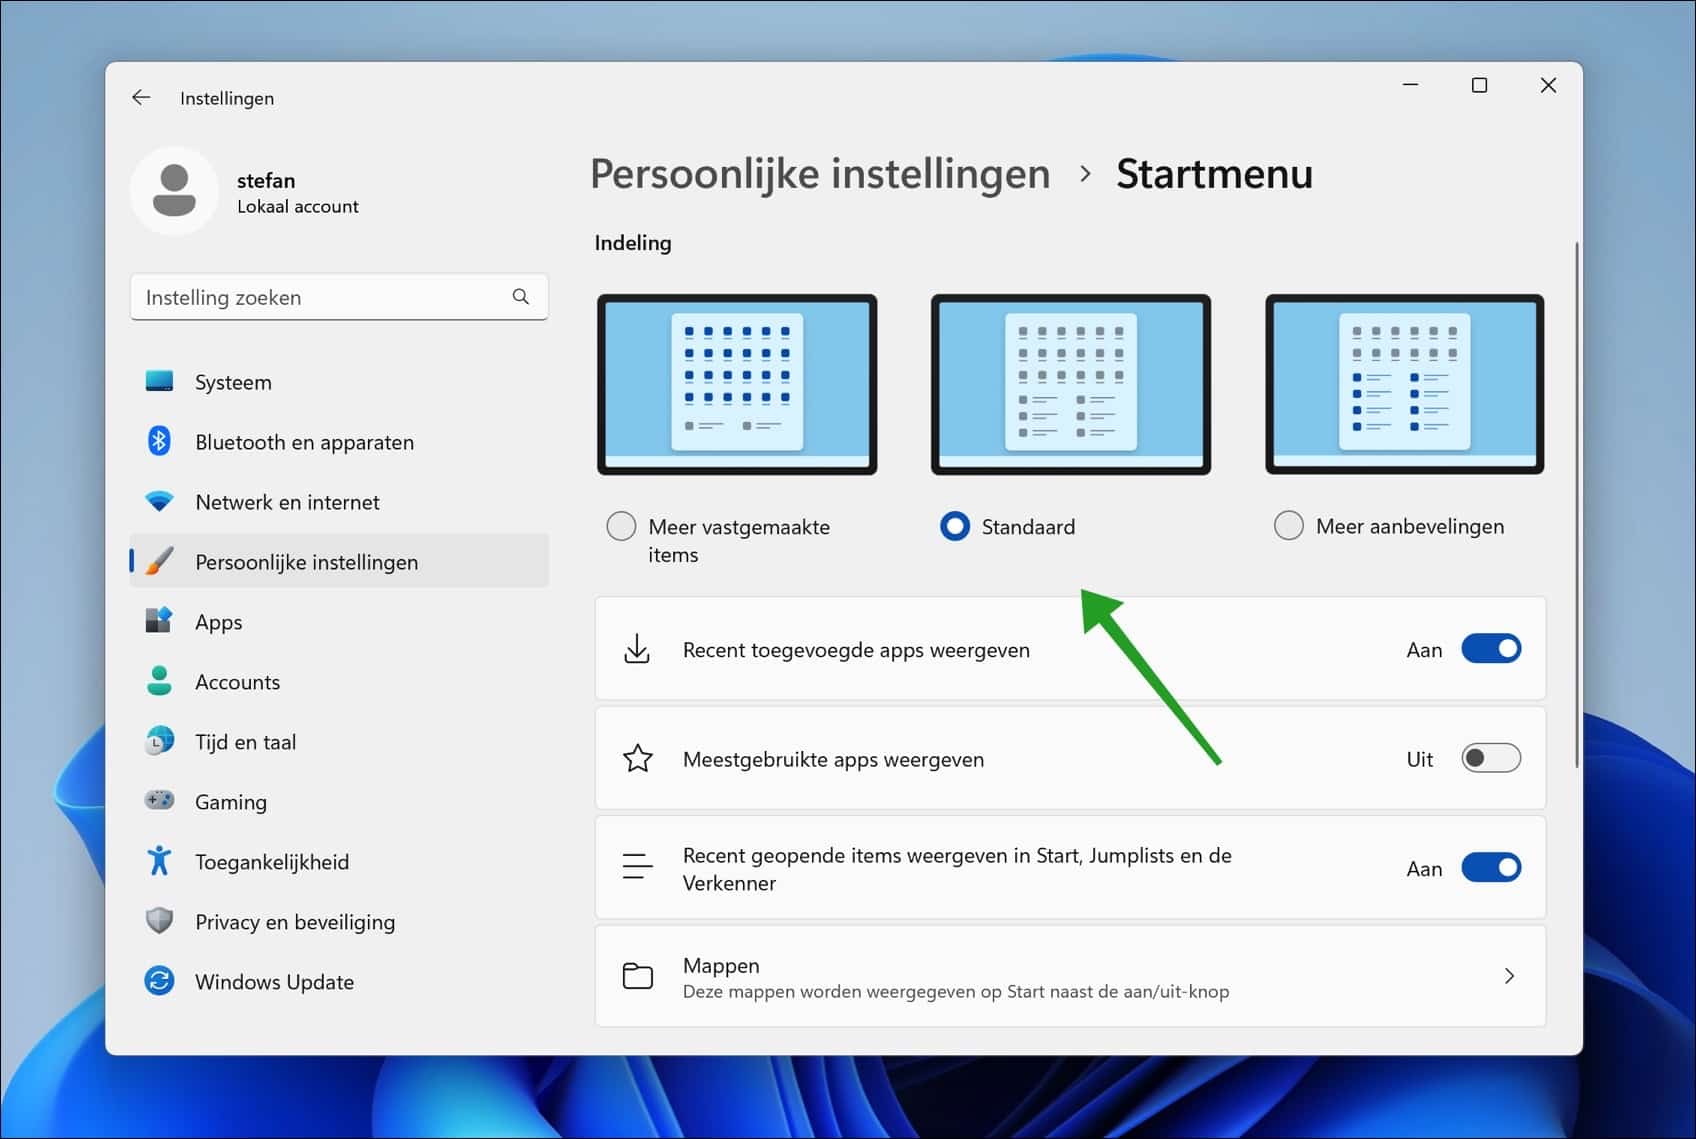The height and width of the screenshot is (1139, 1696).
Task: Click the Standaard layout preview image
Action: click(x=1070, y=384)
